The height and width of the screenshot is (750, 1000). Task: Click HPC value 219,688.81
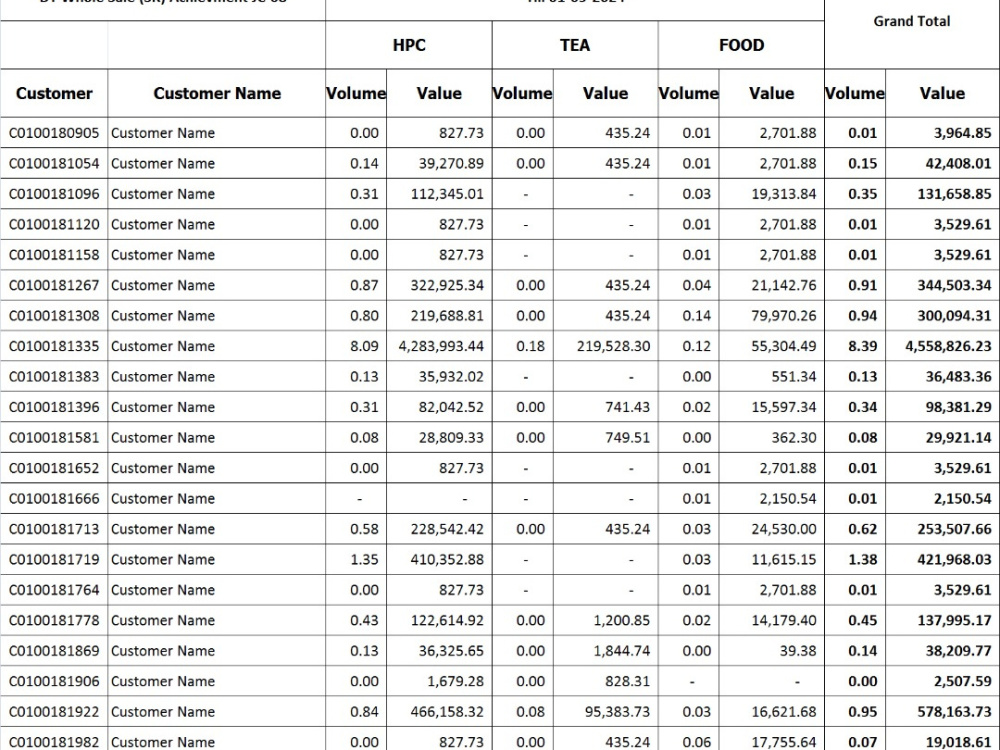pos(447,316)
